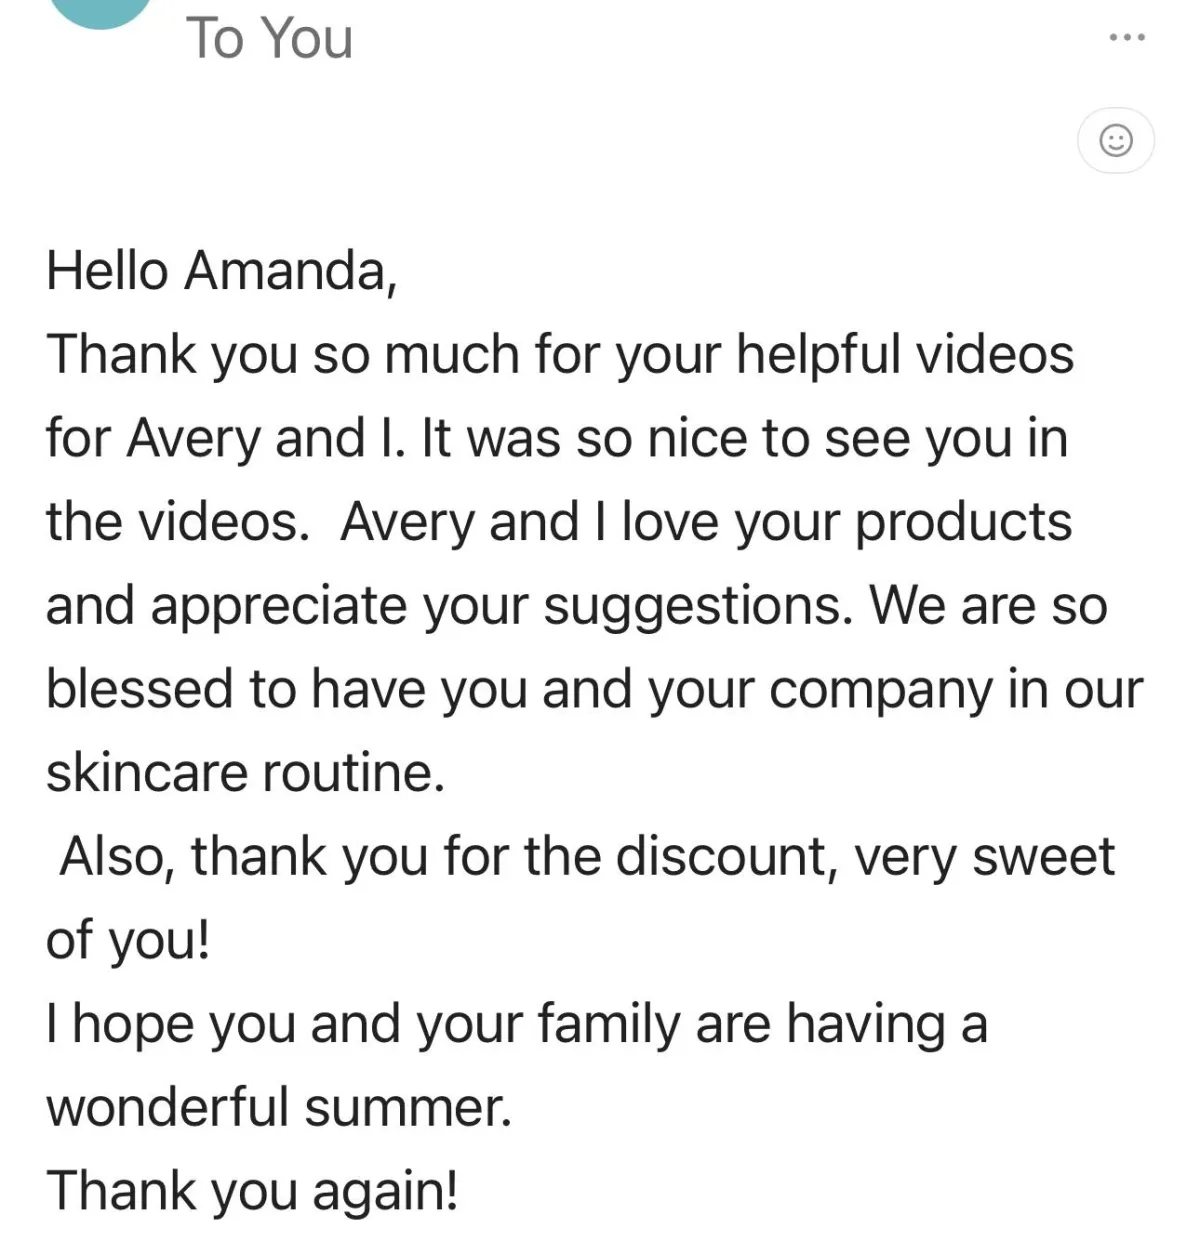Click the line "I hope you and your family"

coord(516,1024)
